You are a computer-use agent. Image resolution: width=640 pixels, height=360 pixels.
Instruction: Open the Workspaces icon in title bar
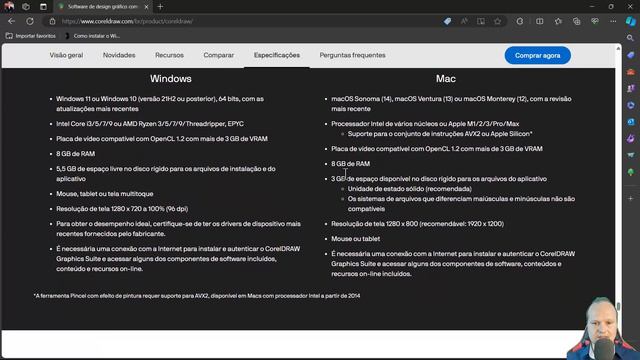(x=26, y=7)
